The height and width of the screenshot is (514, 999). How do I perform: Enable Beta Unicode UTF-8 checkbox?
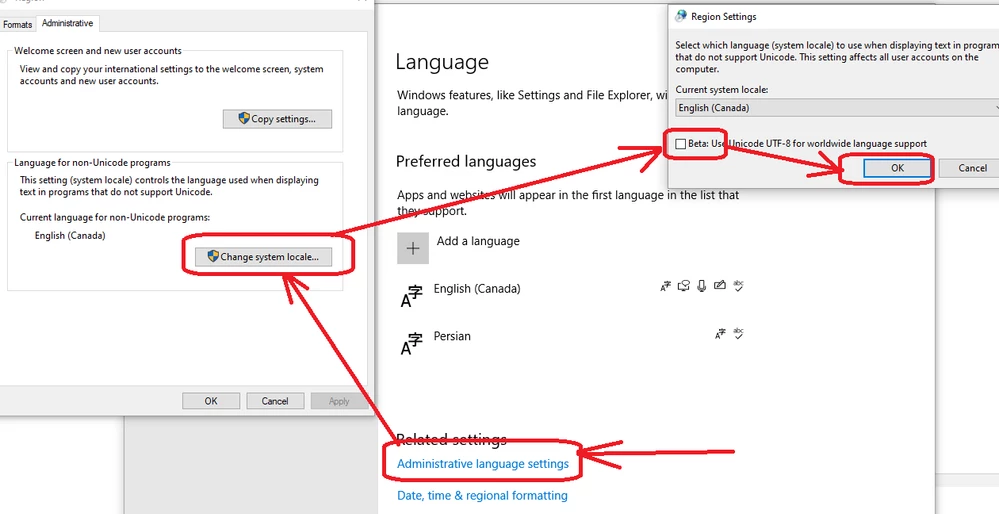pos(680,144)
